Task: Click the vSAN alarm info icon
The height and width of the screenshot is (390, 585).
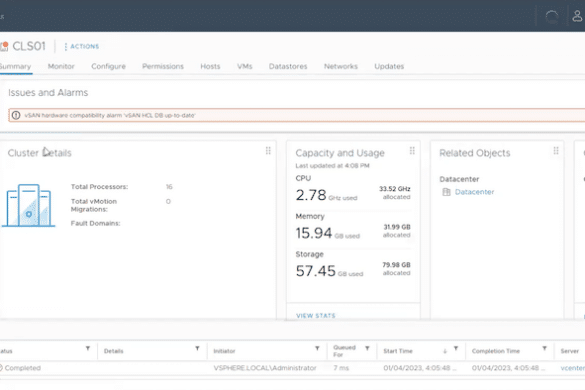Action: 16,115
